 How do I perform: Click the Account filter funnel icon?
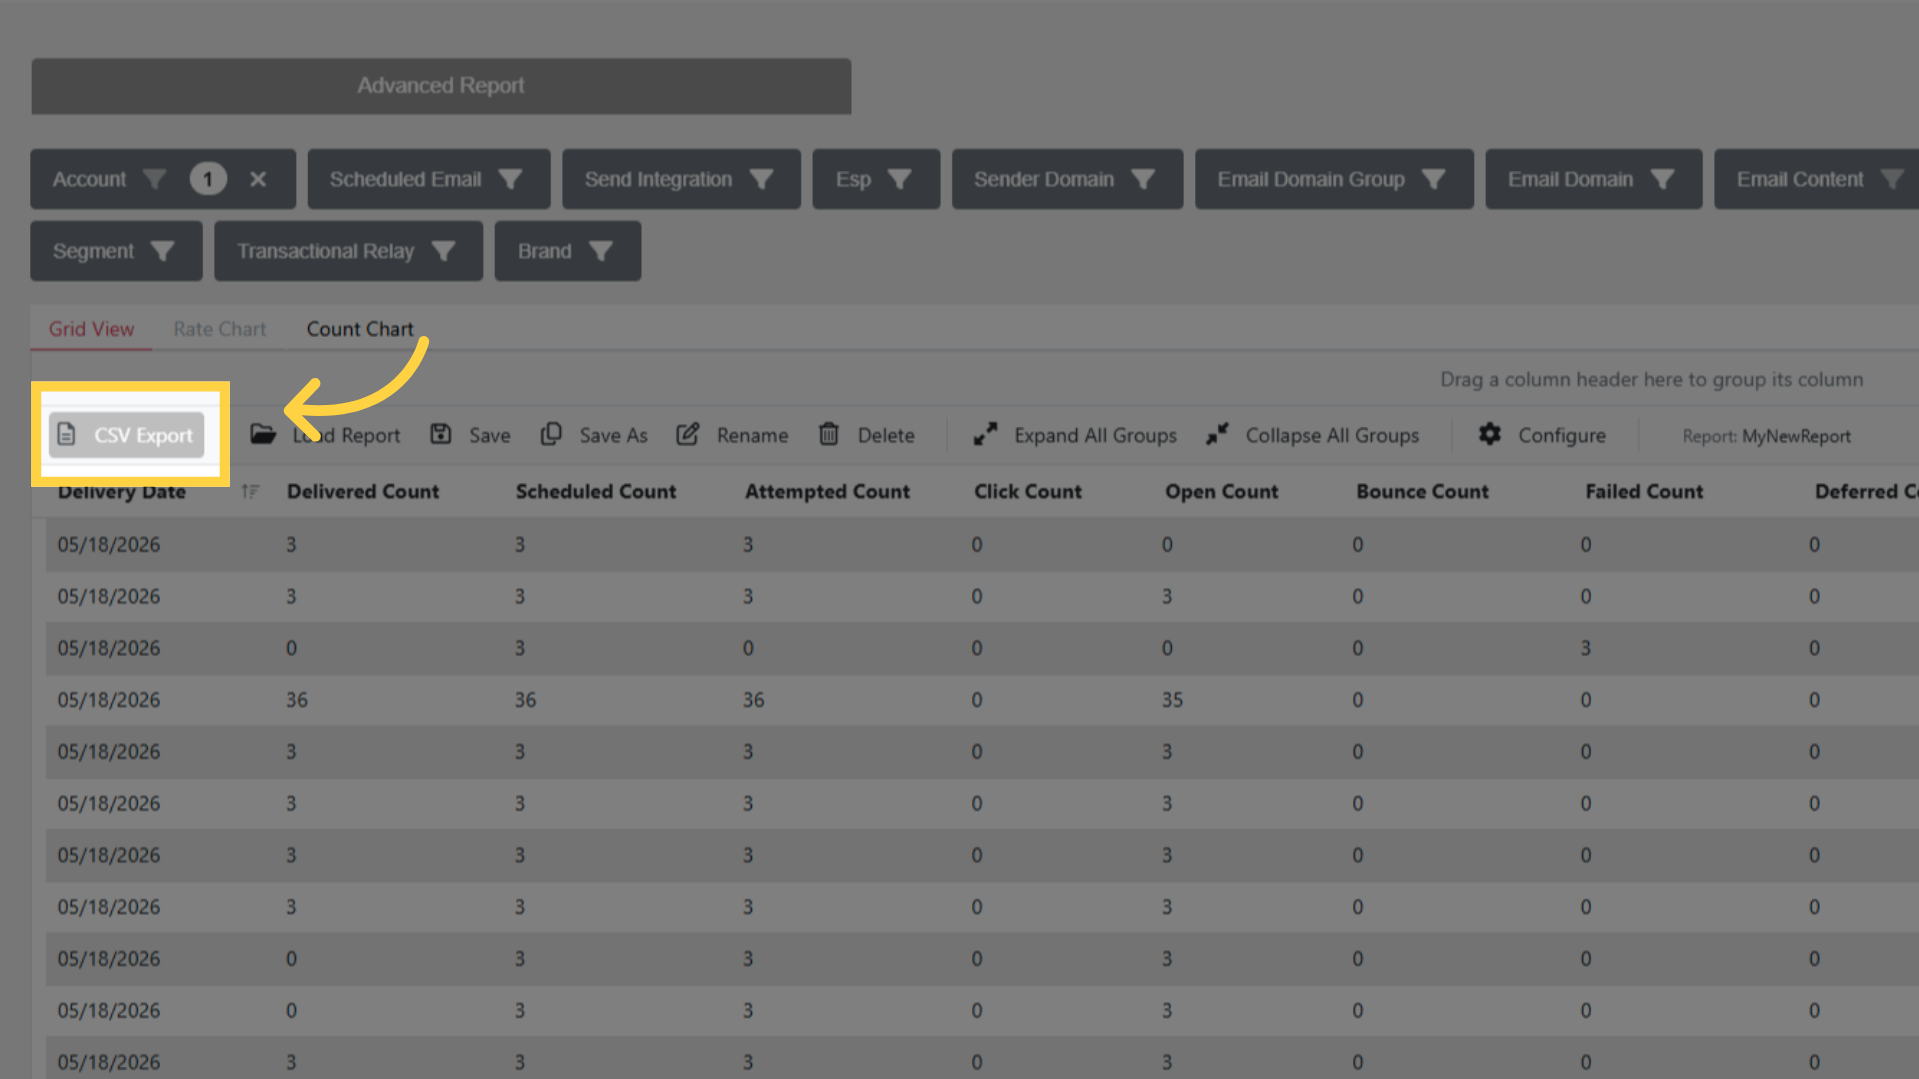pos(154,179)
